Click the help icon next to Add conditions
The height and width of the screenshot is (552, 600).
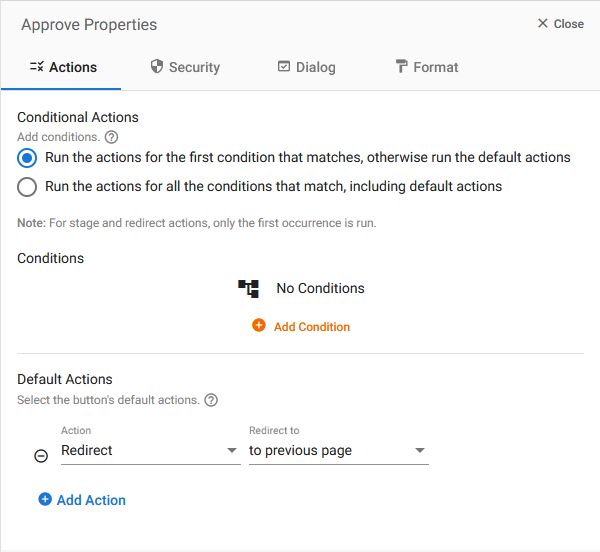coord(111,137)
